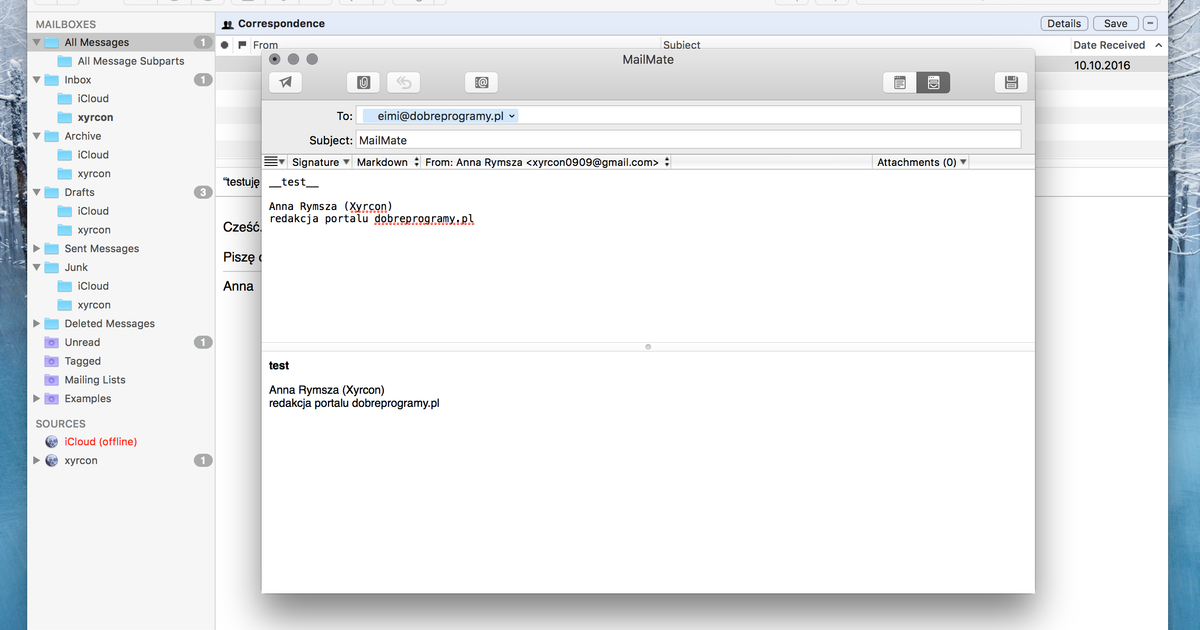Select the Examples smart mailbox icon
This screenshot has width=1200, height=630.
[x=52, y=398]
